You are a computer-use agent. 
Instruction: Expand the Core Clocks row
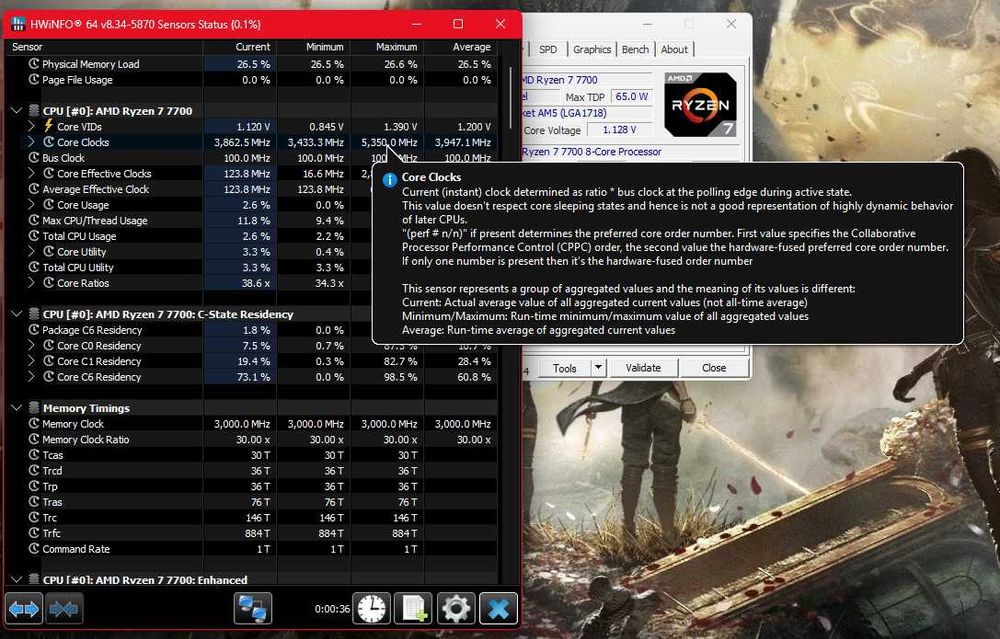point(31,142)
